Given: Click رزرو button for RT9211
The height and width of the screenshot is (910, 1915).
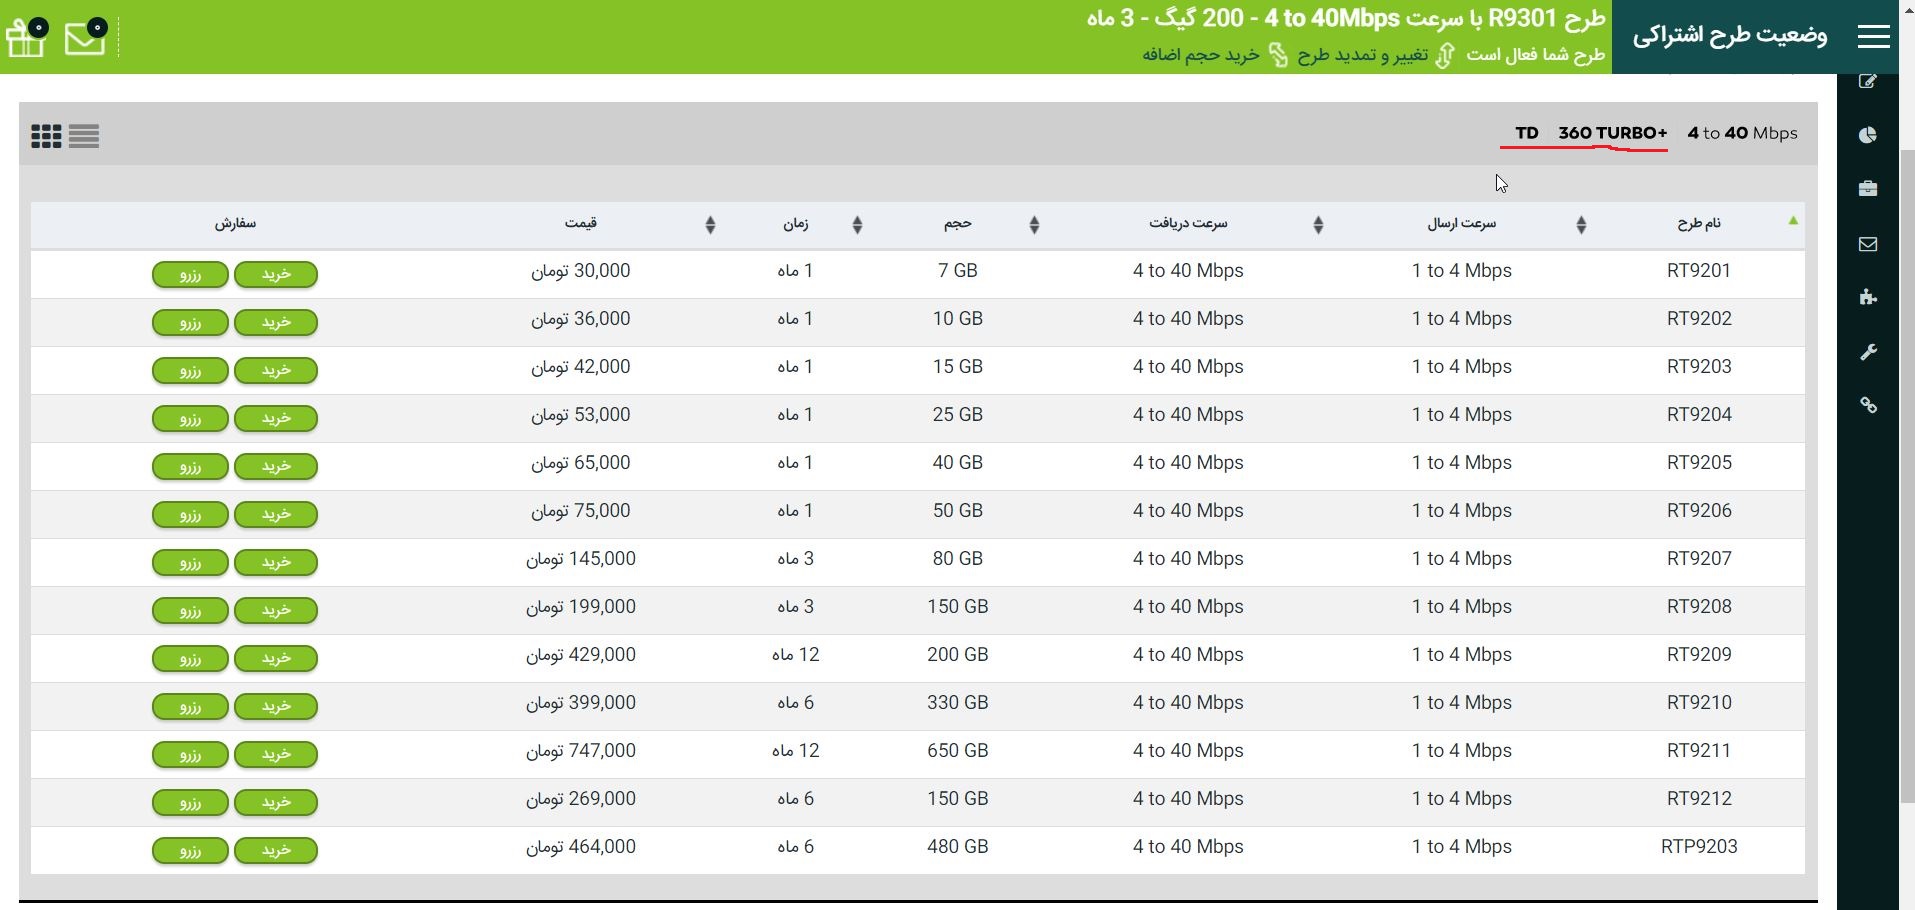Looking at the screenshot, I should coord(190,754).
